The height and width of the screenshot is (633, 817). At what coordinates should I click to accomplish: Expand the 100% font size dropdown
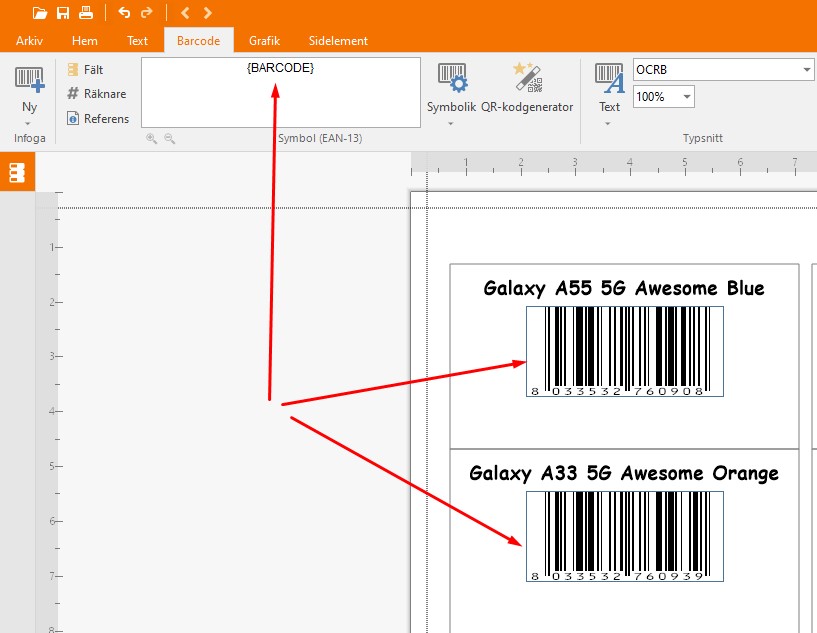click(688, 97)
